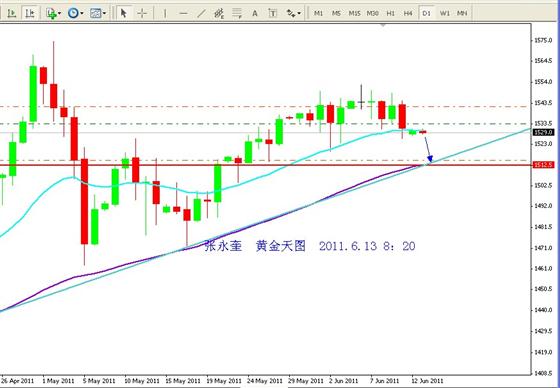Screen dimensions: 560x388
Task: Toggle the chart shift button
Action: pos(30,14)
